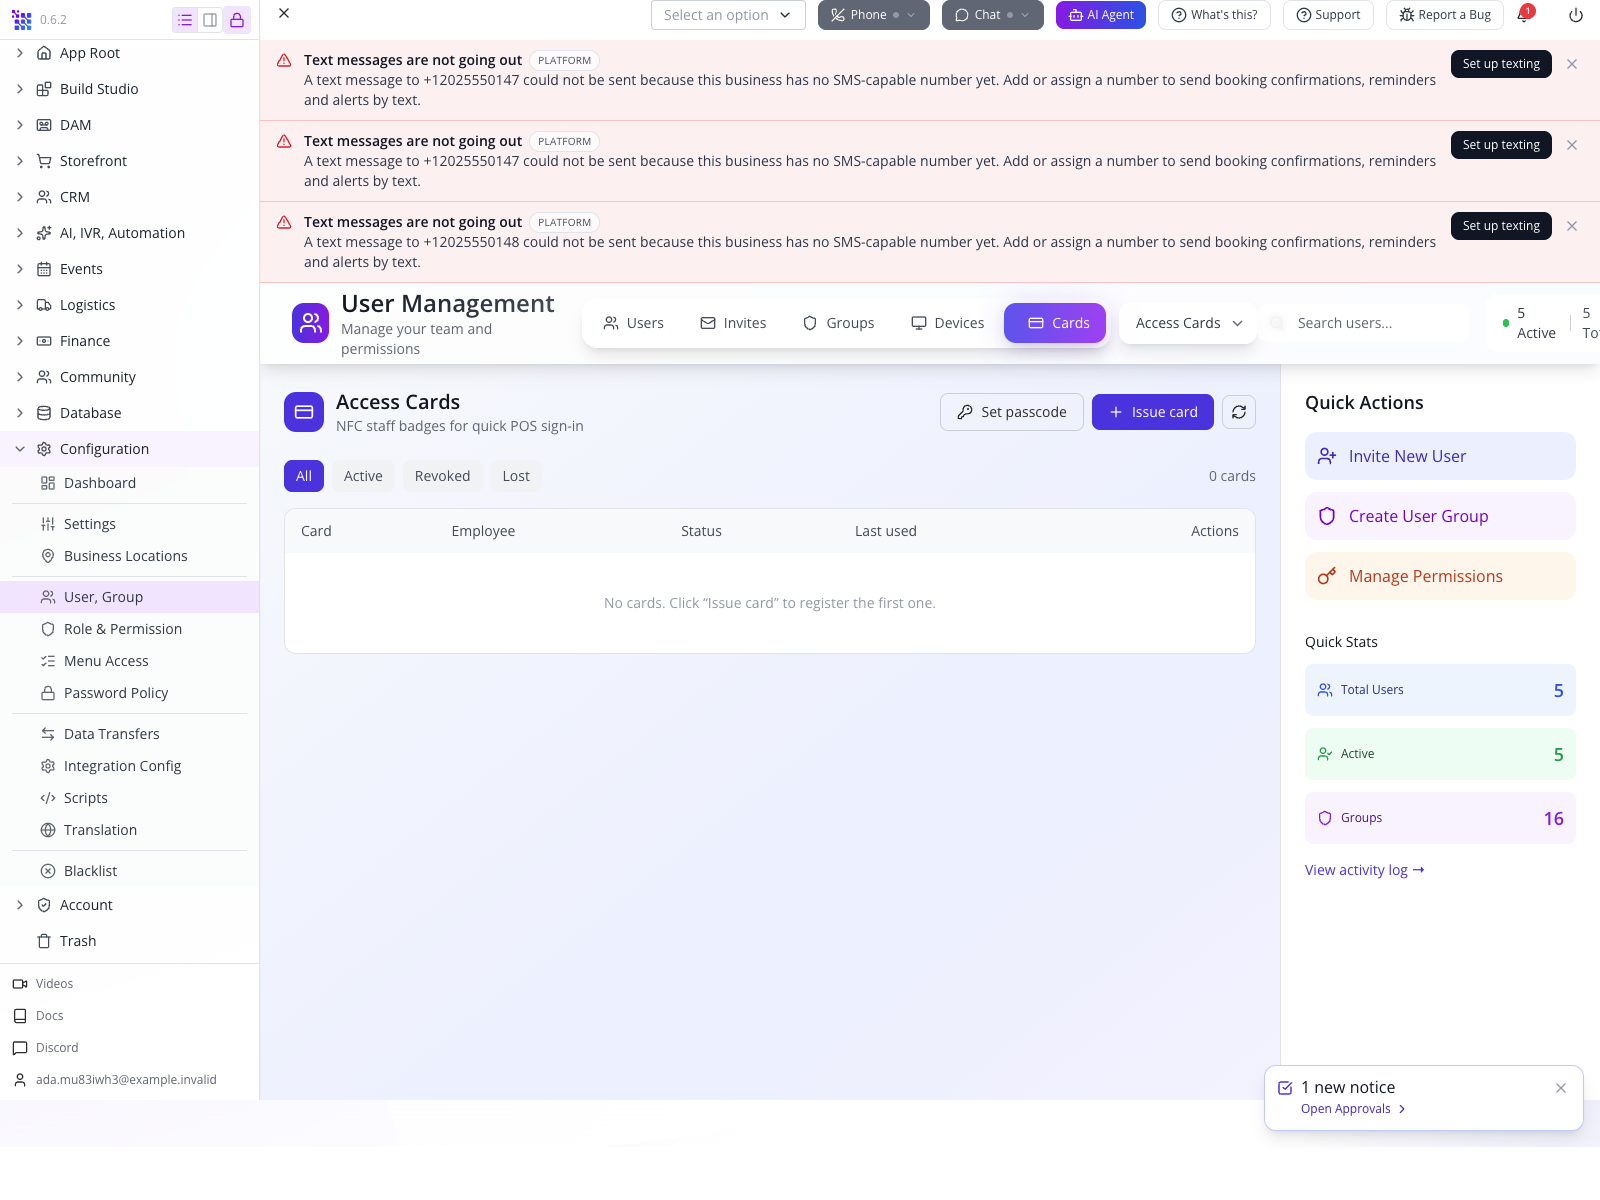Collapse the Configuration section
This screenshot has height=1200, width=1600.
(x=20, y=449)
